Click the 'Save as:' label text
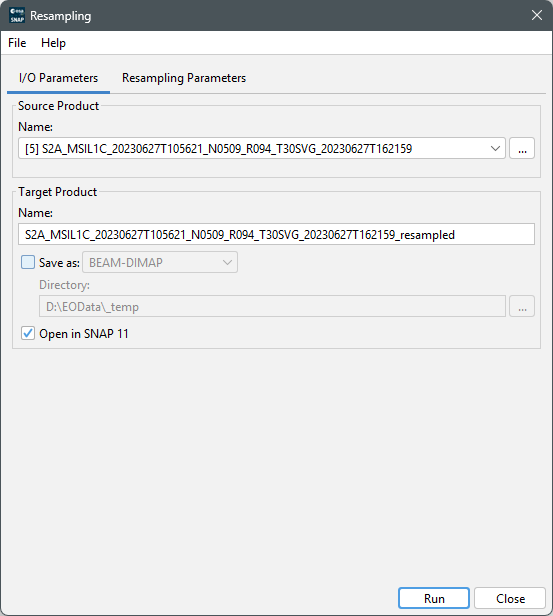 pyautogui.click(x=59, y=262)
